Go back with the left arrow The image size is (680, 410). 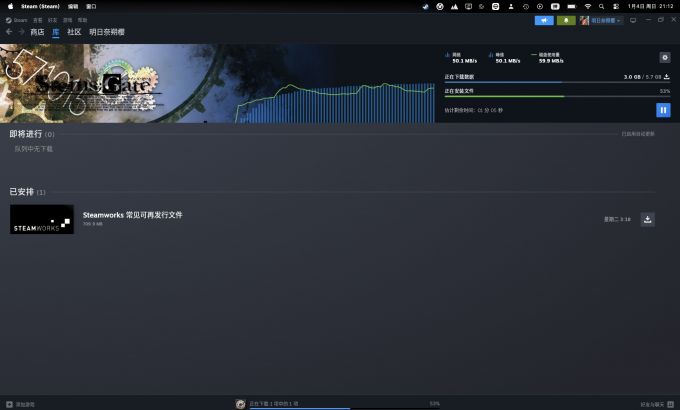(x=9, y=32)
